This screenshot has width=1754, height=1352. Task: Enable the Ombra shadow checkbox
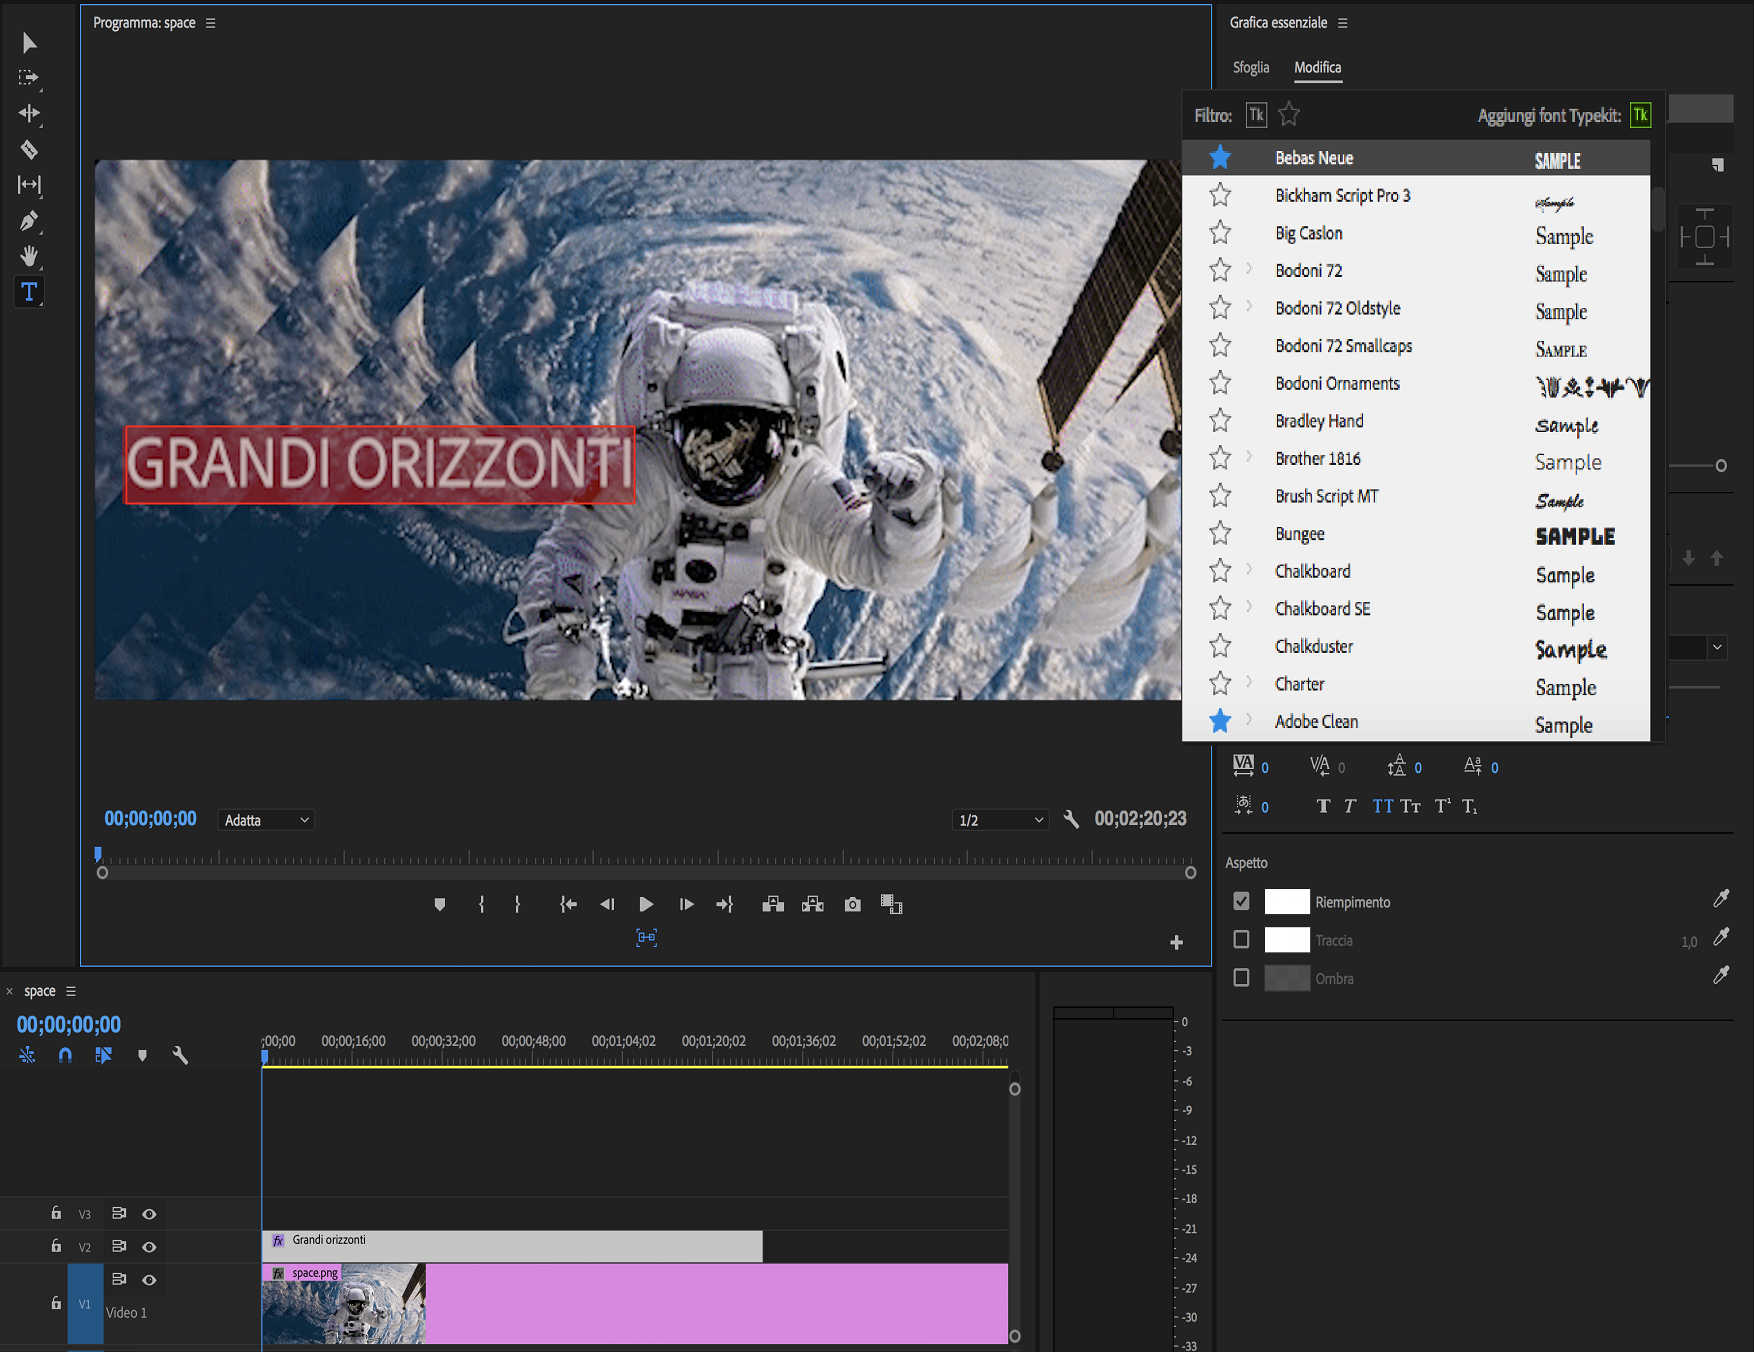point(1241,978)
